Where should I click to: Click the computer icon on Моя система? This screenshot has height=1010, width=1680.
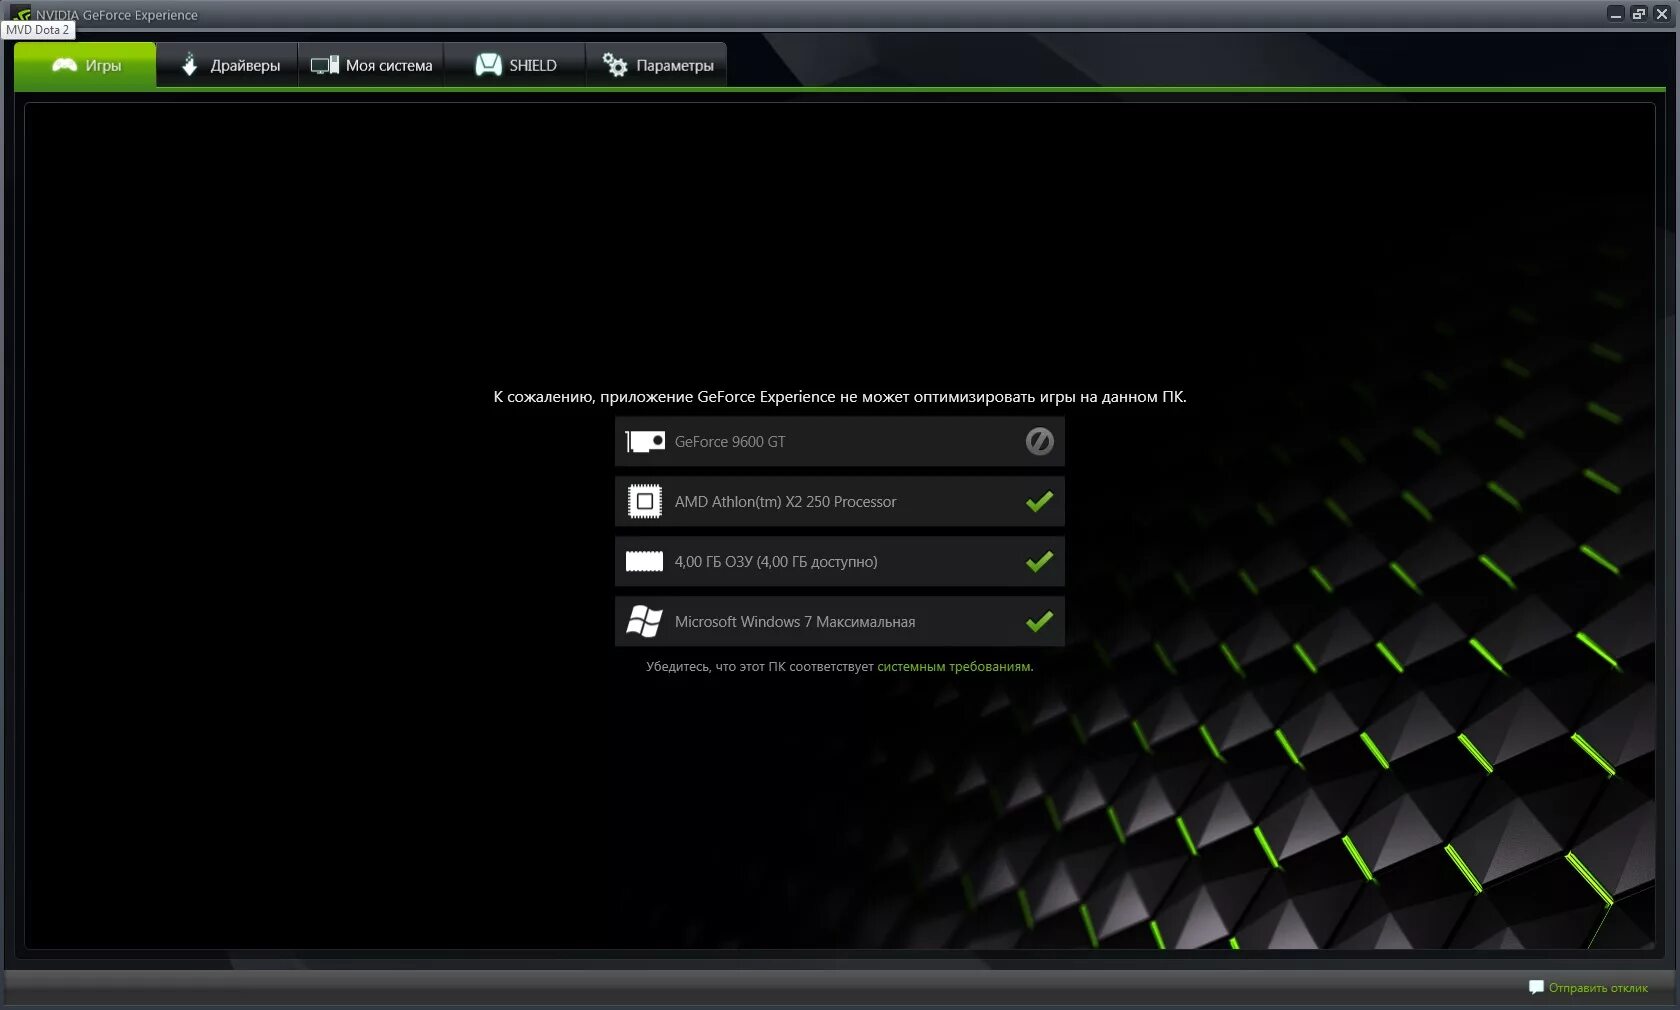pos(325,65)
